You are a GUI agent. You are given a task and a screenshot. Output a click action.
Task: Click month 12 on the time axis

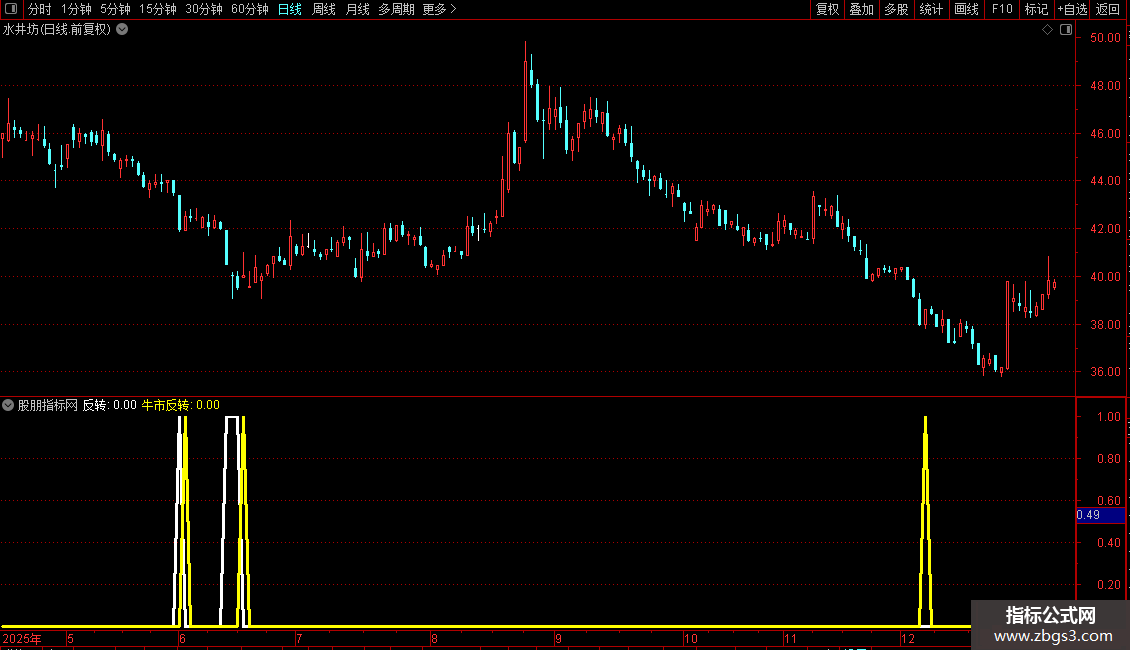[907, 638]
